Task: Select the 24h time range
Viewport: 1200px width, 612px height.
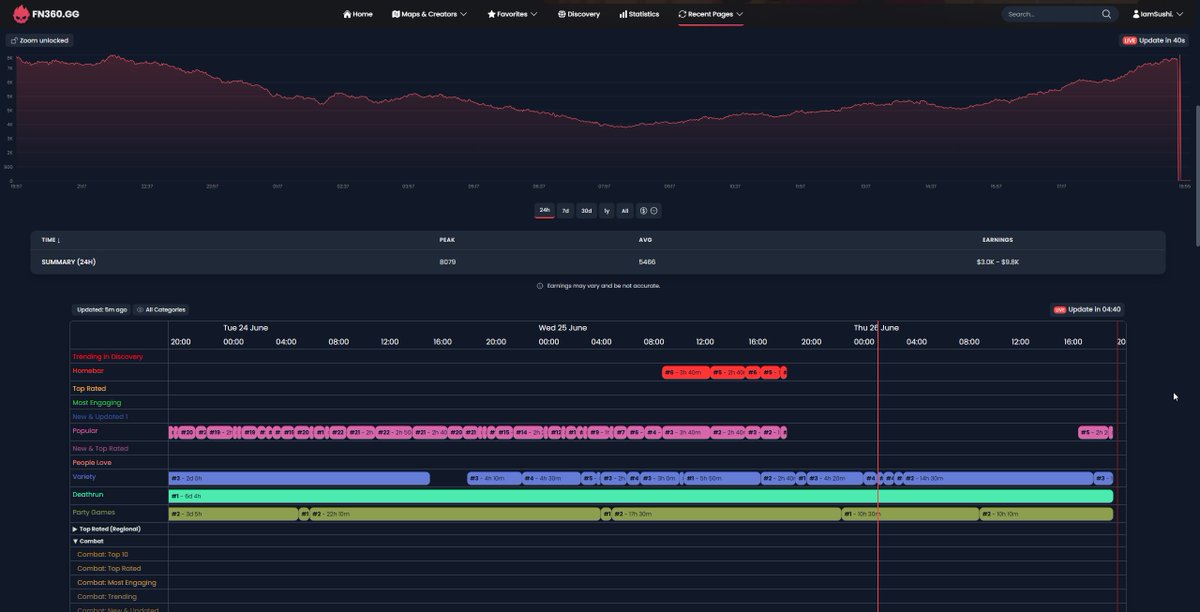Action: (x=544, y=211)
